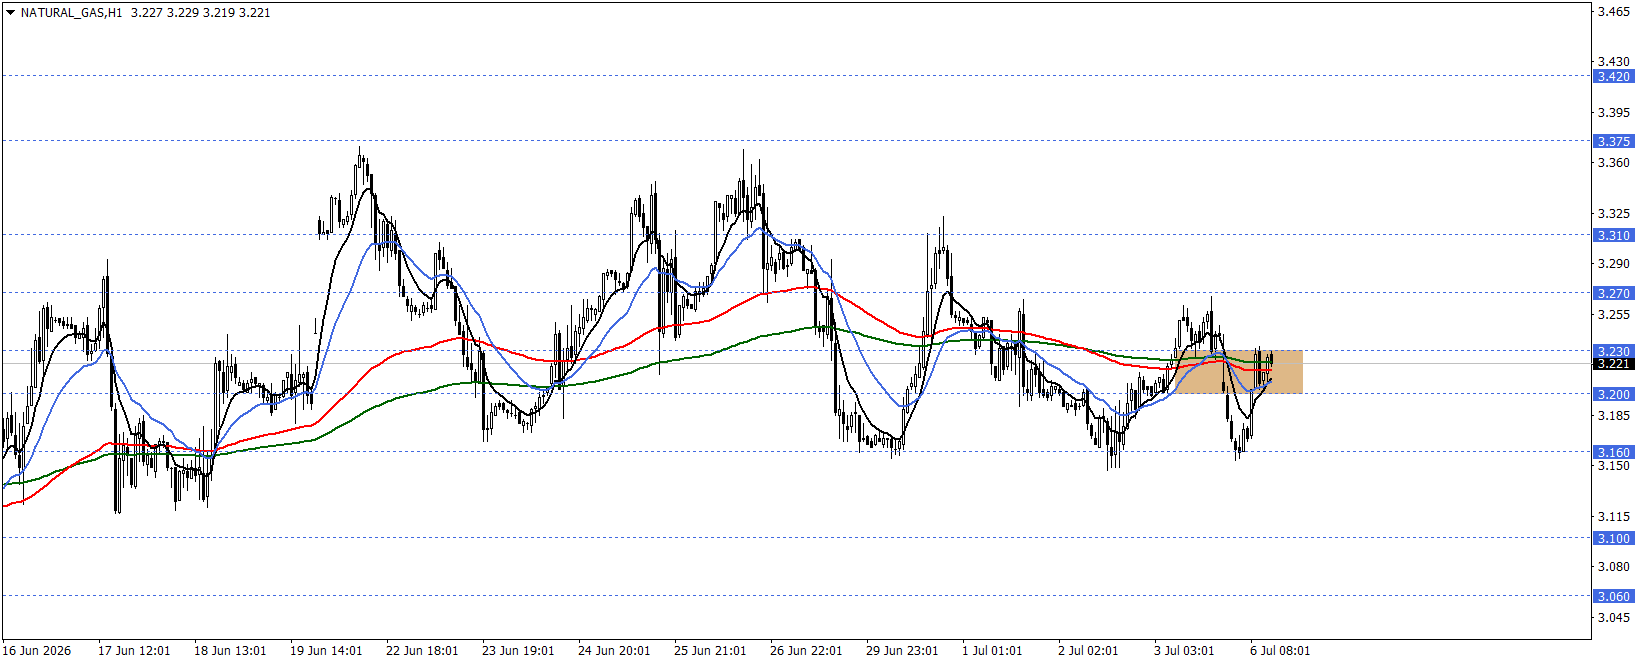This screenshot has width=1641, height=663.
Task: Click the 3.310 horizontal line label
Action: coord(1613,235)
